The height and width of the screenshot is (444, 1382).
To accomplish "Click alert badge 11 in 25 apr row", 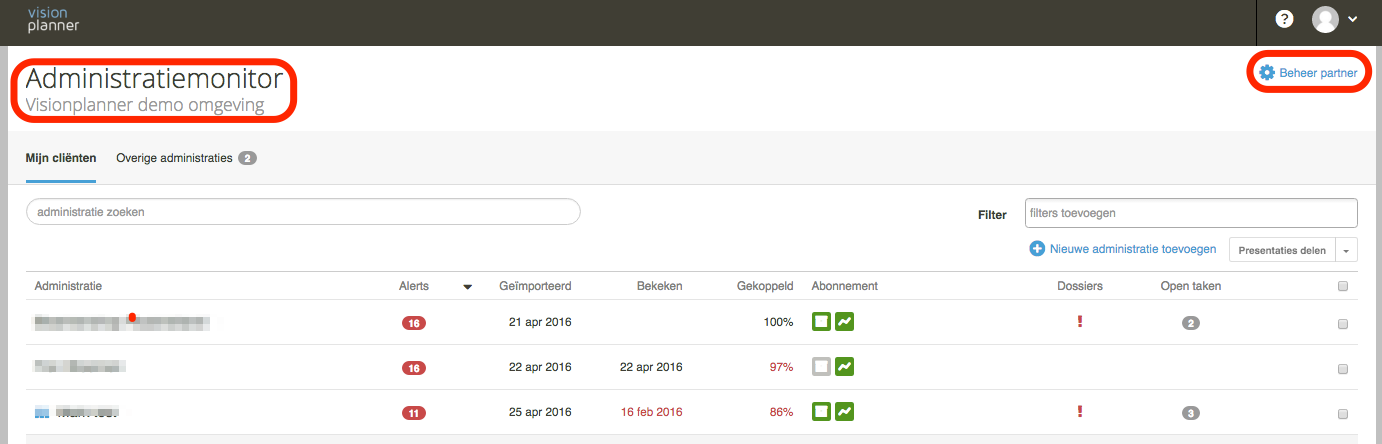I will coord(413,413).
